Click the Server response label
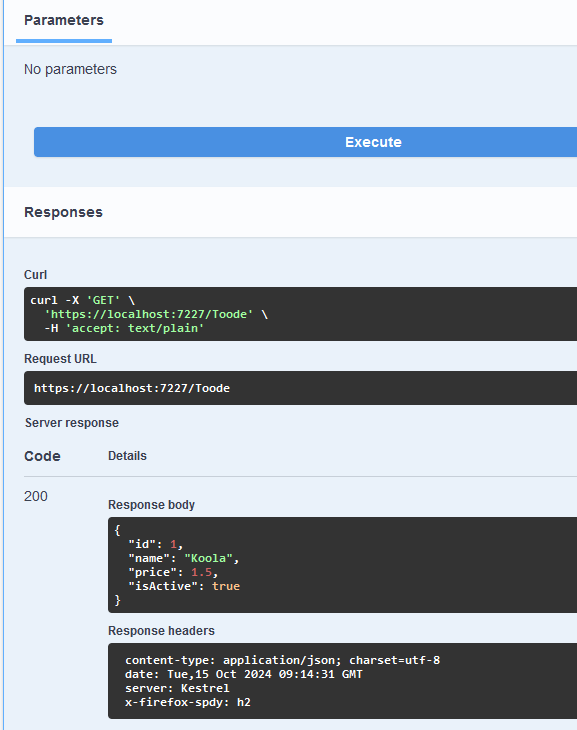Viewport: 577px width, 730px height. coord(72,423)
